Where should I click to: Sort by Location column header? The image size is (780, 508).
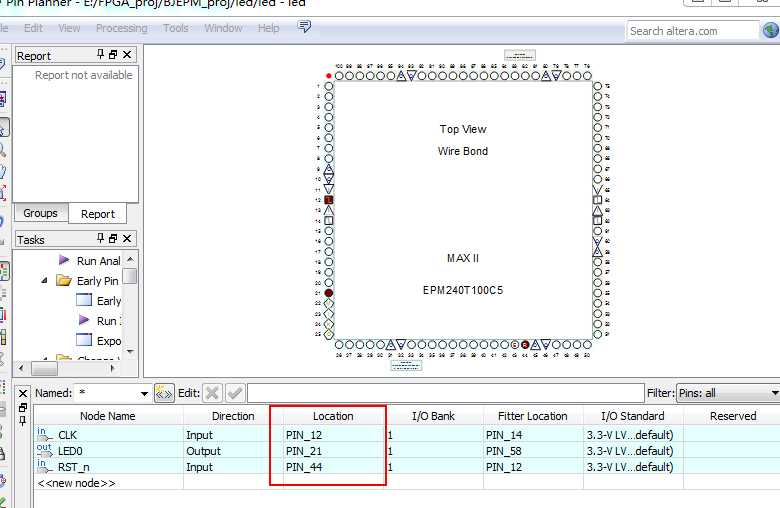pos(333,416)
